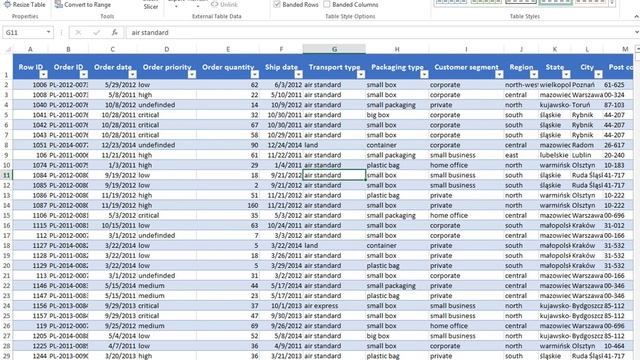Click Row ID 1244 cell
Screen dimensions: 640x360
(x=31, y=356)
